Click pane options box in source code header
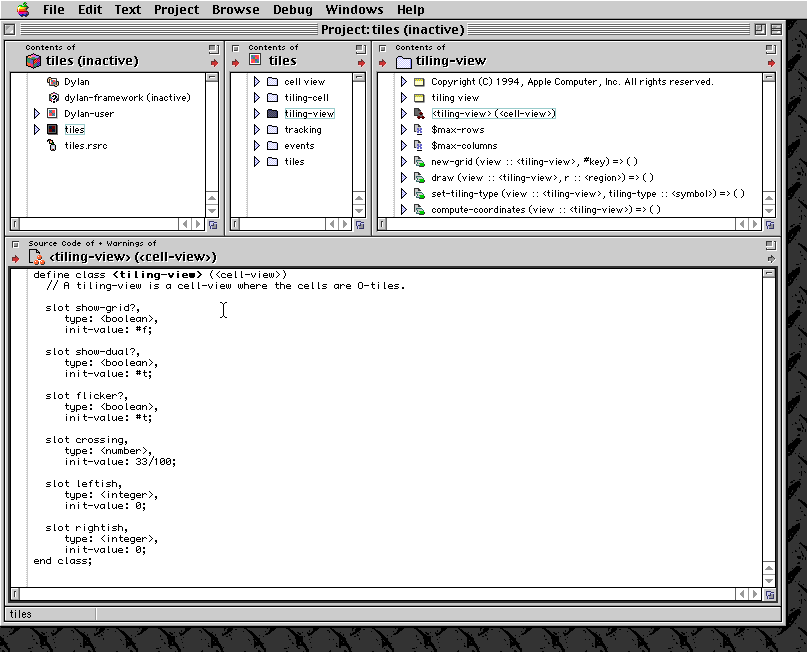 (x=15, y=244)
